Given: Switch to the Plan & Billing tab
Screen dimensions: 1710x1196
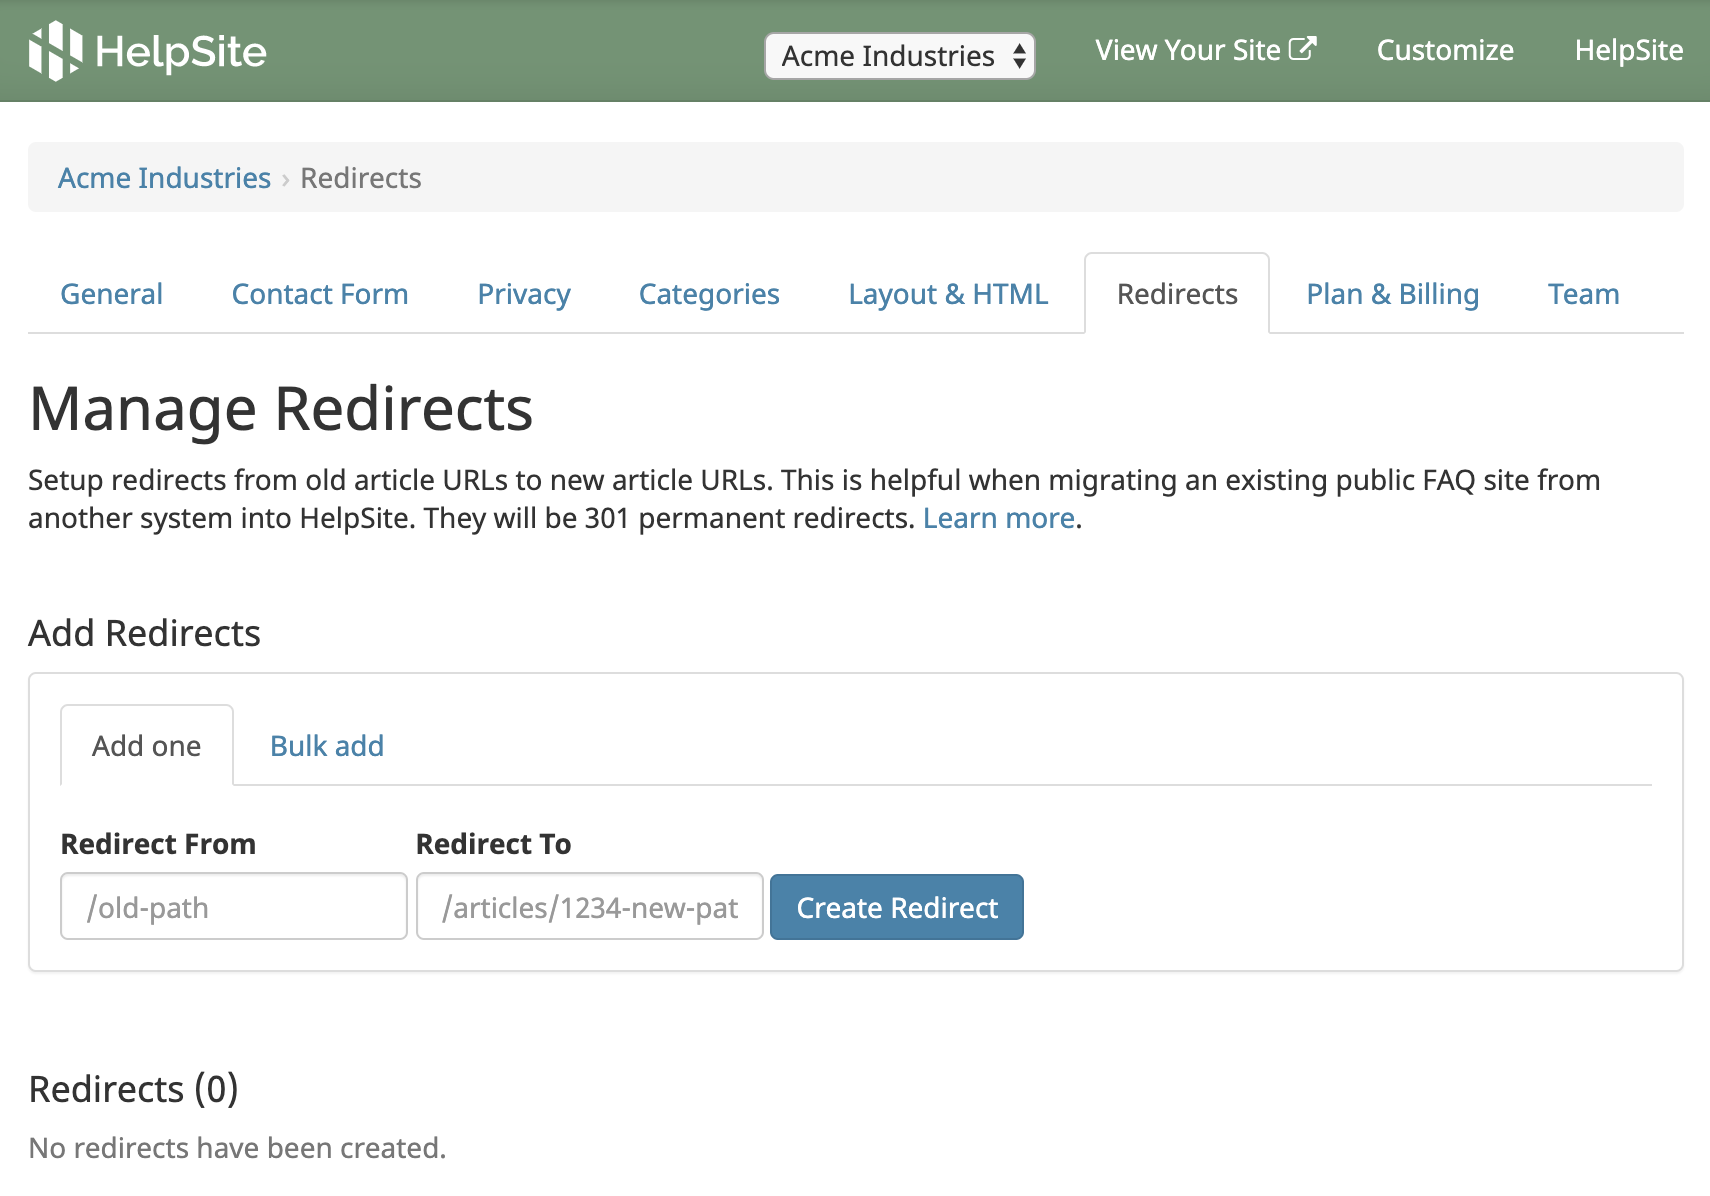Looking at the screenshot, I should [x=1392, y=294].
